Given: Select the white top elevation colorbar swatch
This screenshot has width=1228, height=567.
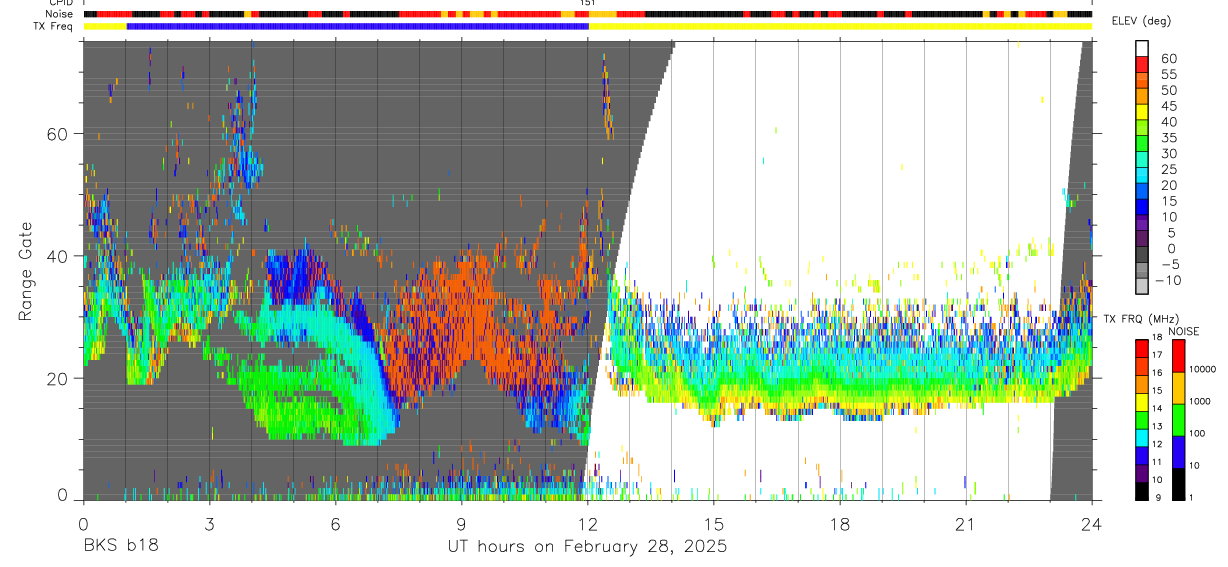Looking at the screenshot, I should [x=1143, y=48].
